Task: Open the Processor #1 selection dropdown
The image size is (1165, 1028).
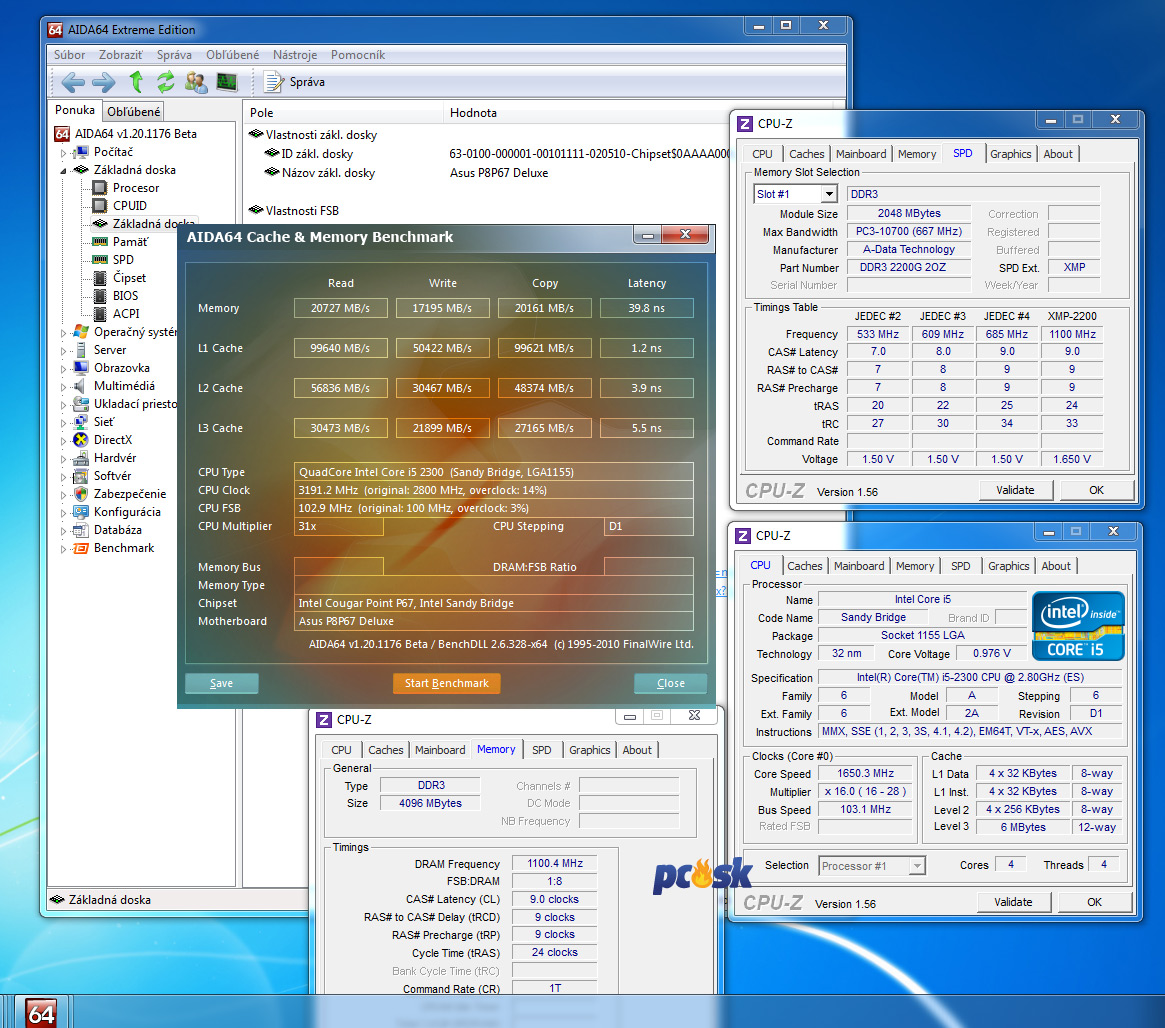Action: coord(918,865)
